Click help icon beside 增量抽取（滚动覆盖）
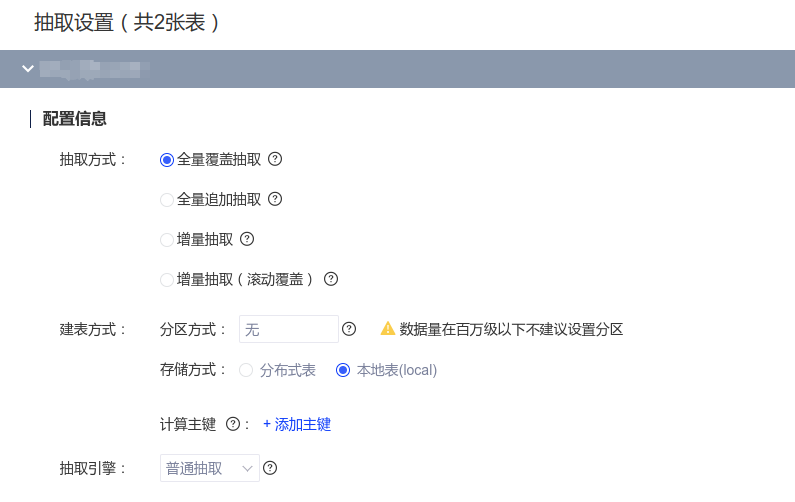The height and width of the screenshot is (502, 795). [330, 279]
